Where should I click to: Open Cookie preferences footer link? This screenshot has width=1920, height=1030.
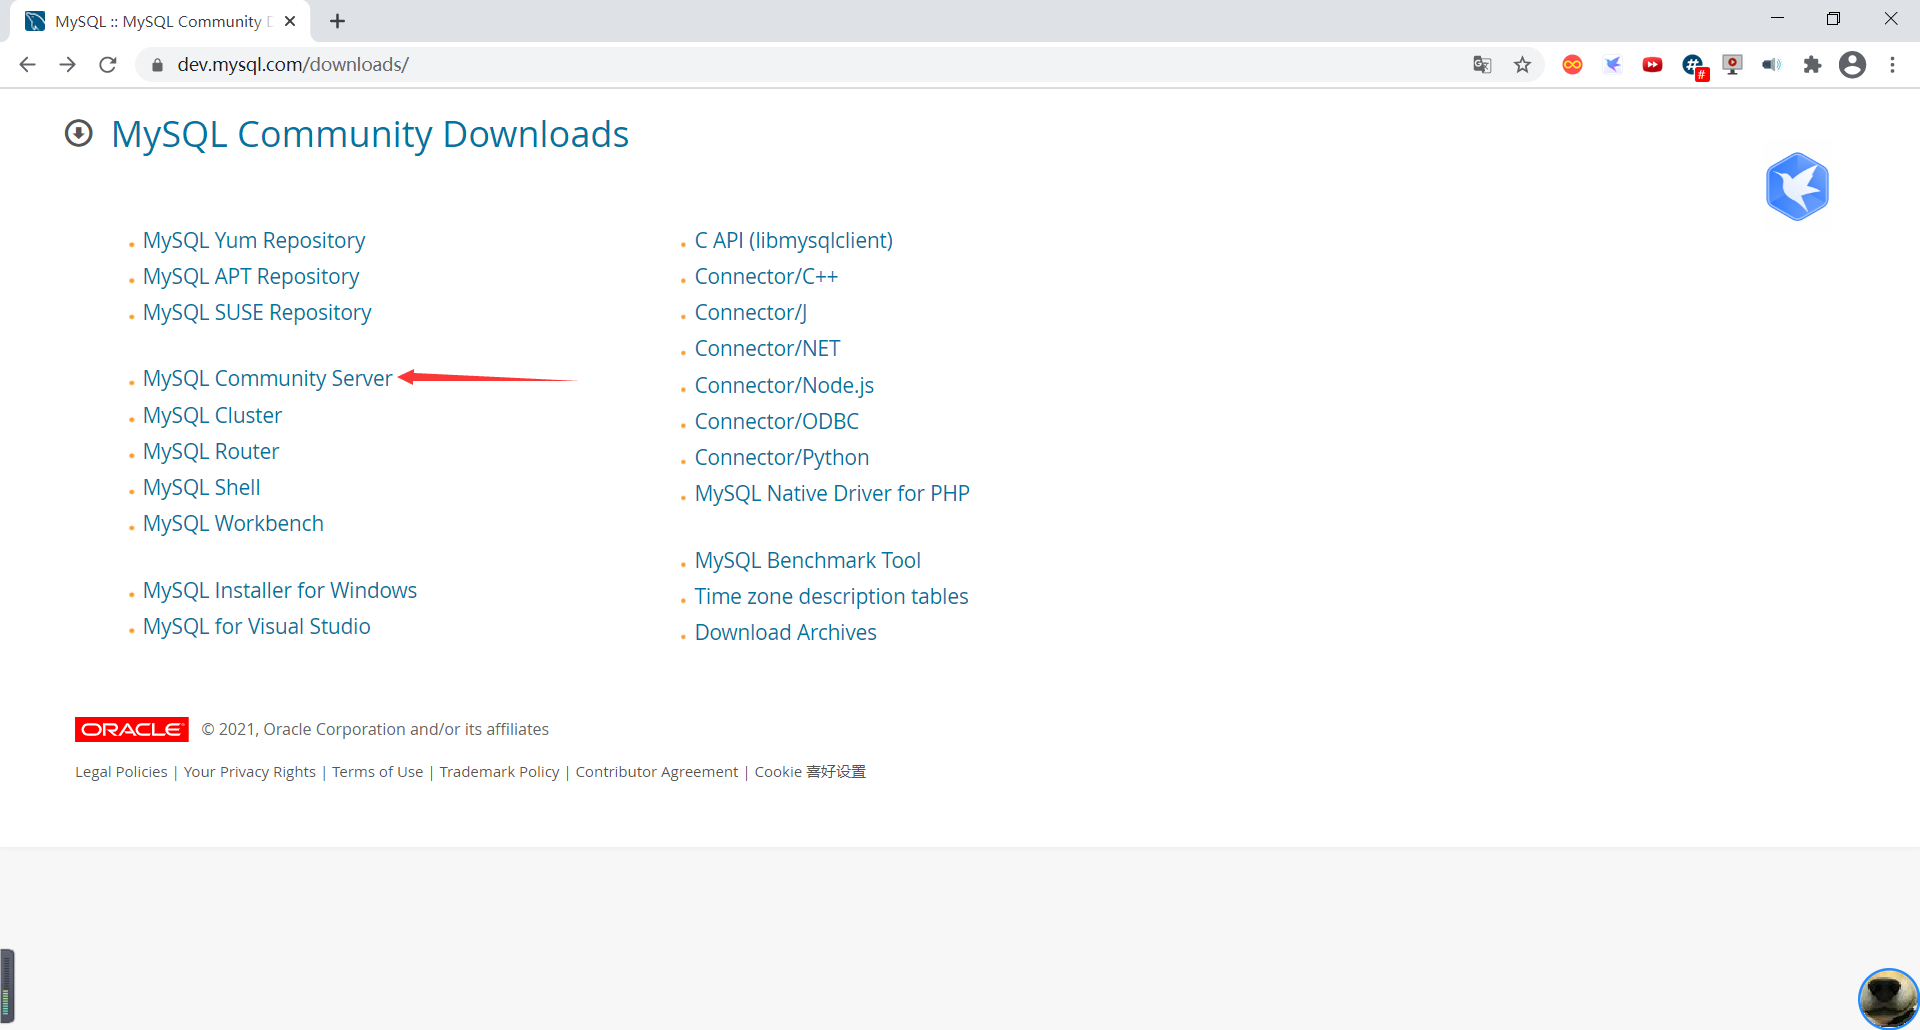pyautogui.click(x=810, y=772)
